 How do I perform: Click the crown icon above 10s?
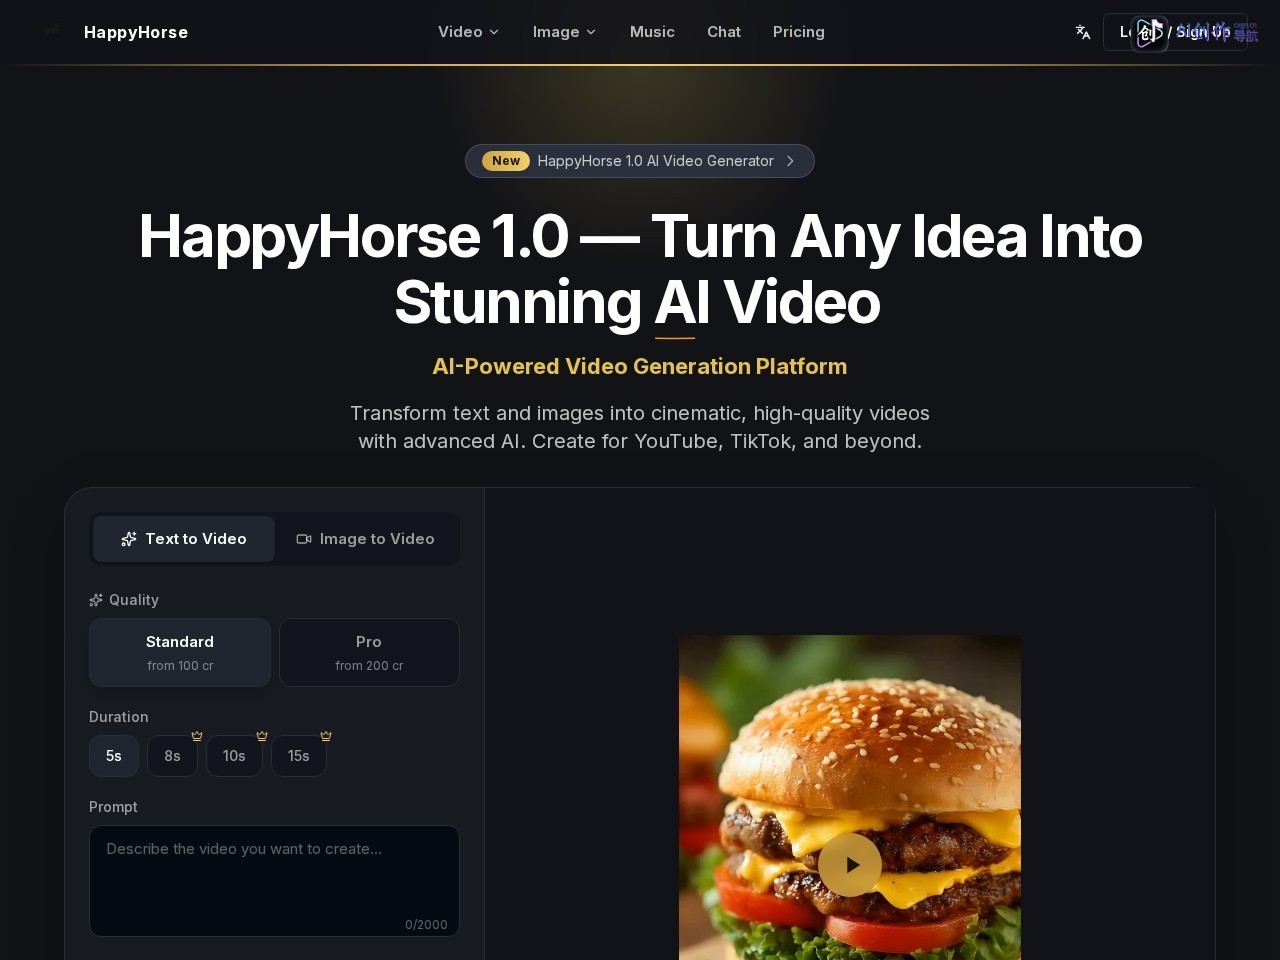coord(262,736)
